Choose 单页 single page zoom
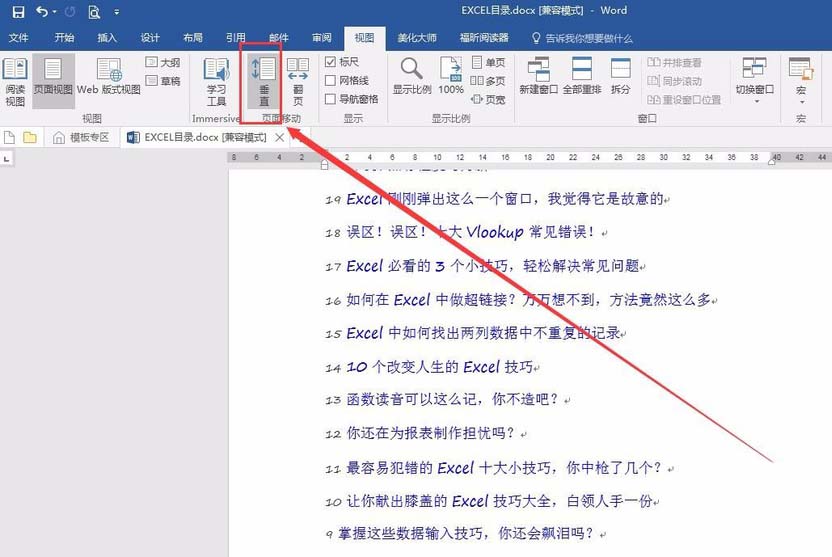Viewport: 832px width, 557px height. [488, 62]
